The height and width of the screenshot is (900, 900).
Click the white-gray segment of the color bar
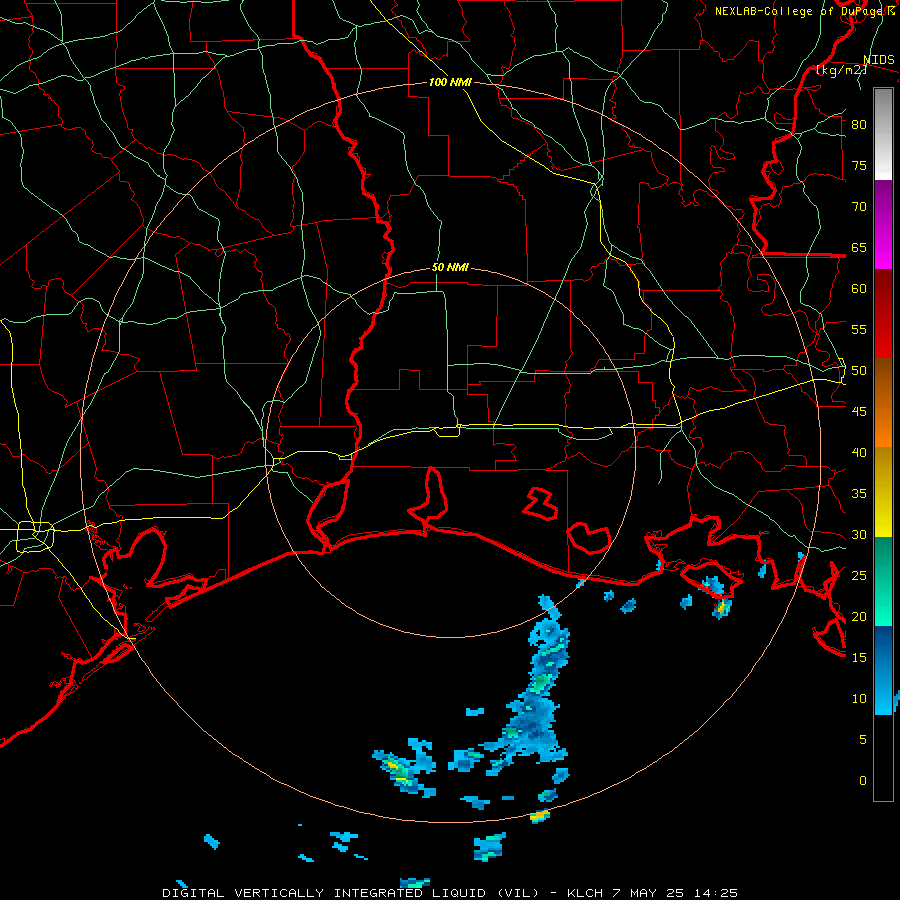(x=883, y=134)
